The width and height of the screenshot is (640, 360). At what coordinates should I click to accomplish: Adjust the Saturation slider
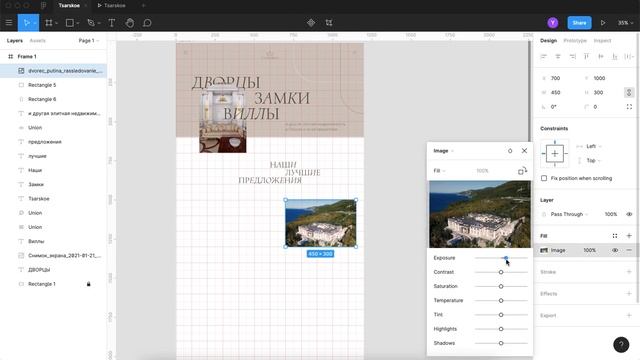pos(501,287)
